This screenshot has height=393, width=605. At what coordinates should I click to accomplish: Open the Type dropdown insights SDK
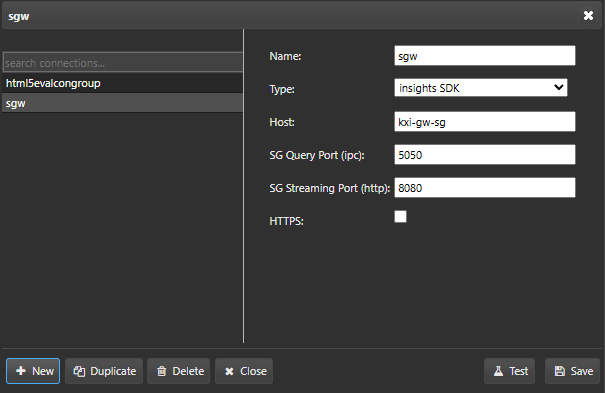481,88
